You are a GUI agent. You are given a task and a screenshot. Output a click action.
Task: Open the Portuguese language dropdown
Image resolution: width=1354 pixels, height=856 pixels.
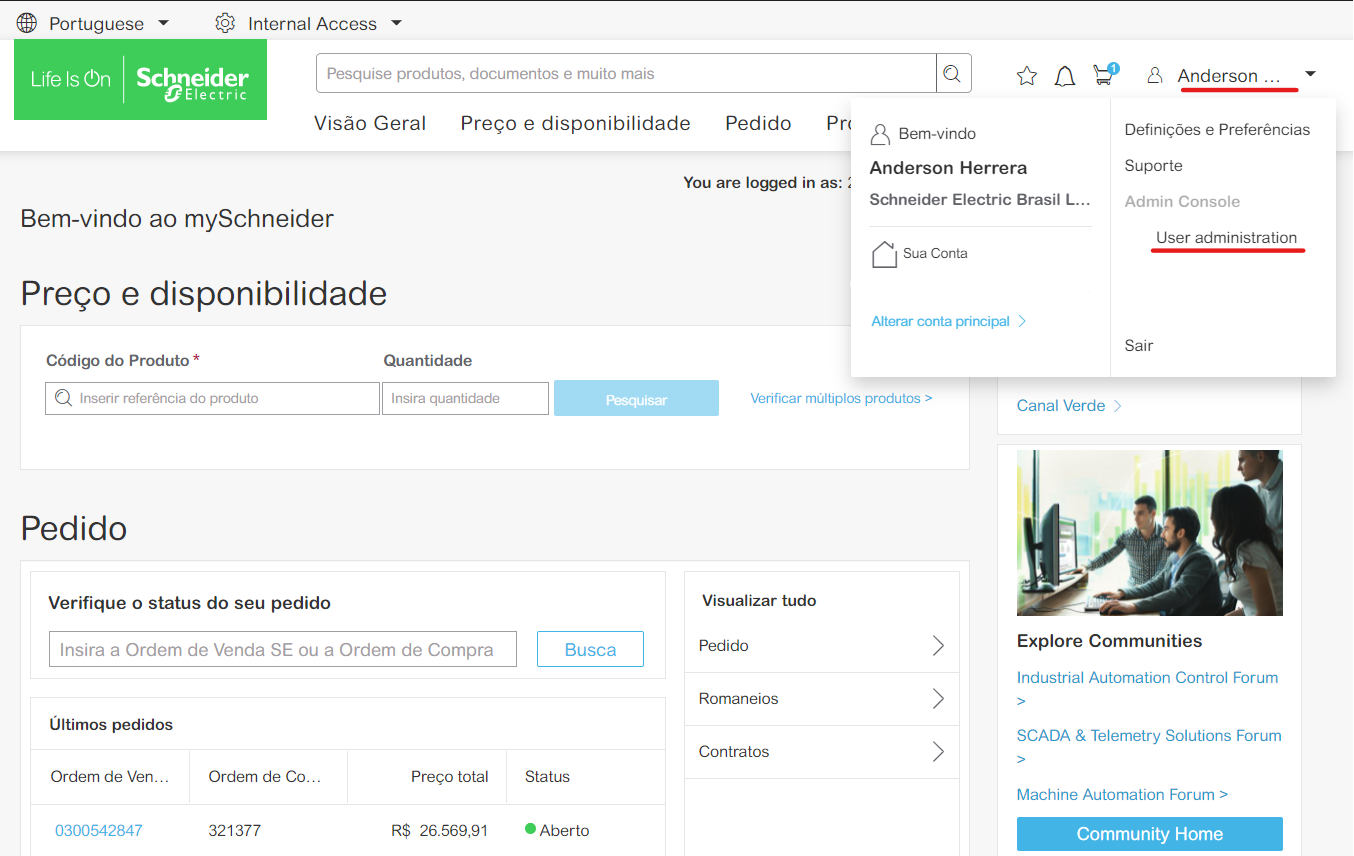point(164,23)
